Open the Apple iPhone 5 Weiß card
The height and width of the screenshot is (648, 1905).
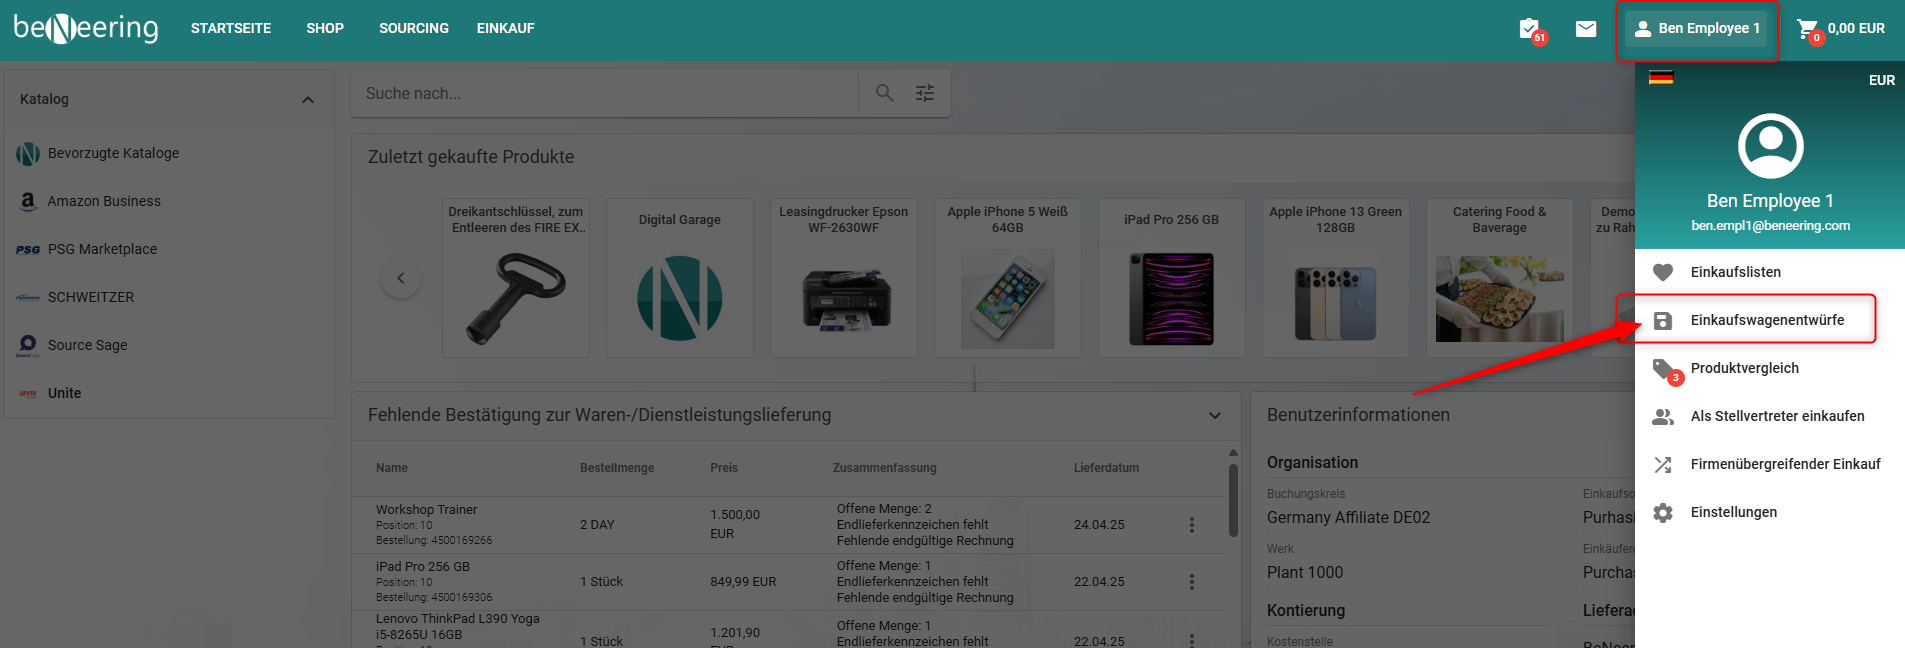click(1008, 278)
